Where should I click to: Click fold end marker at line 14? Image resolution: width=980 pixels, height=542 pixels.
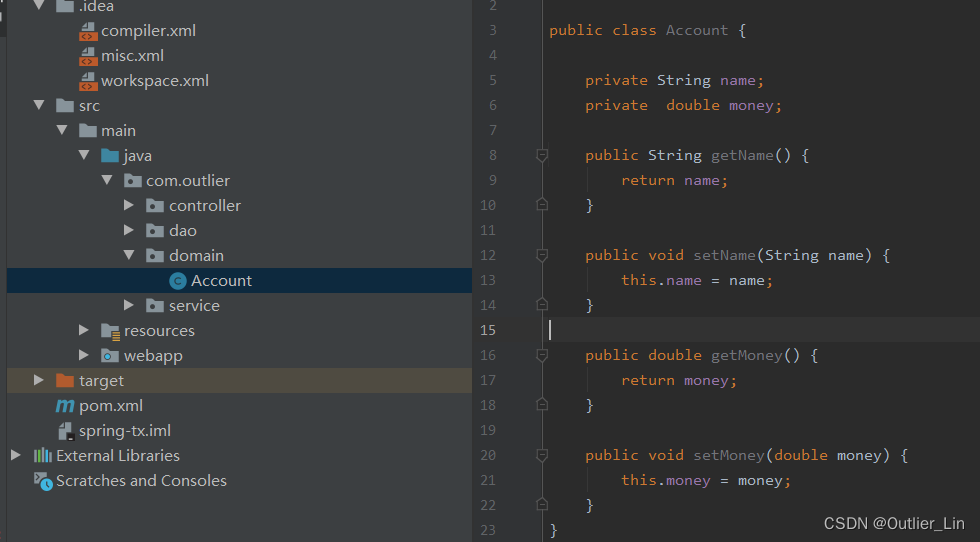(542, 304)
